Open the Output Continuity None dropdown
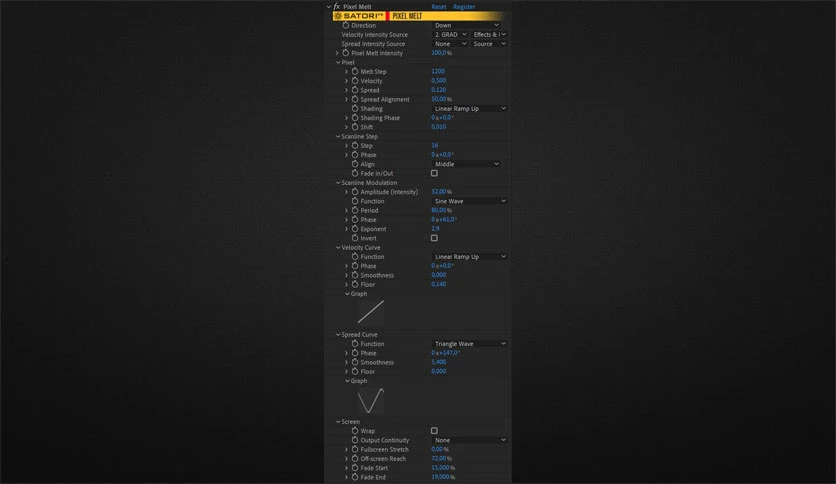This screenshot has height=484, width=836. point(469,440)
